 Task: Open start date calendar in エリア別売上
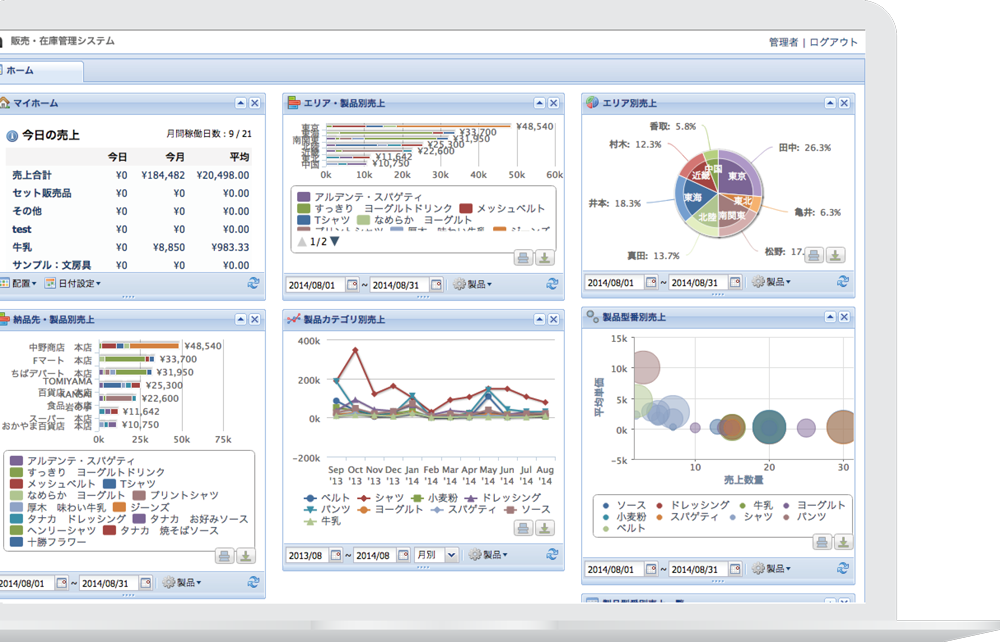click(x=651, y=282)
